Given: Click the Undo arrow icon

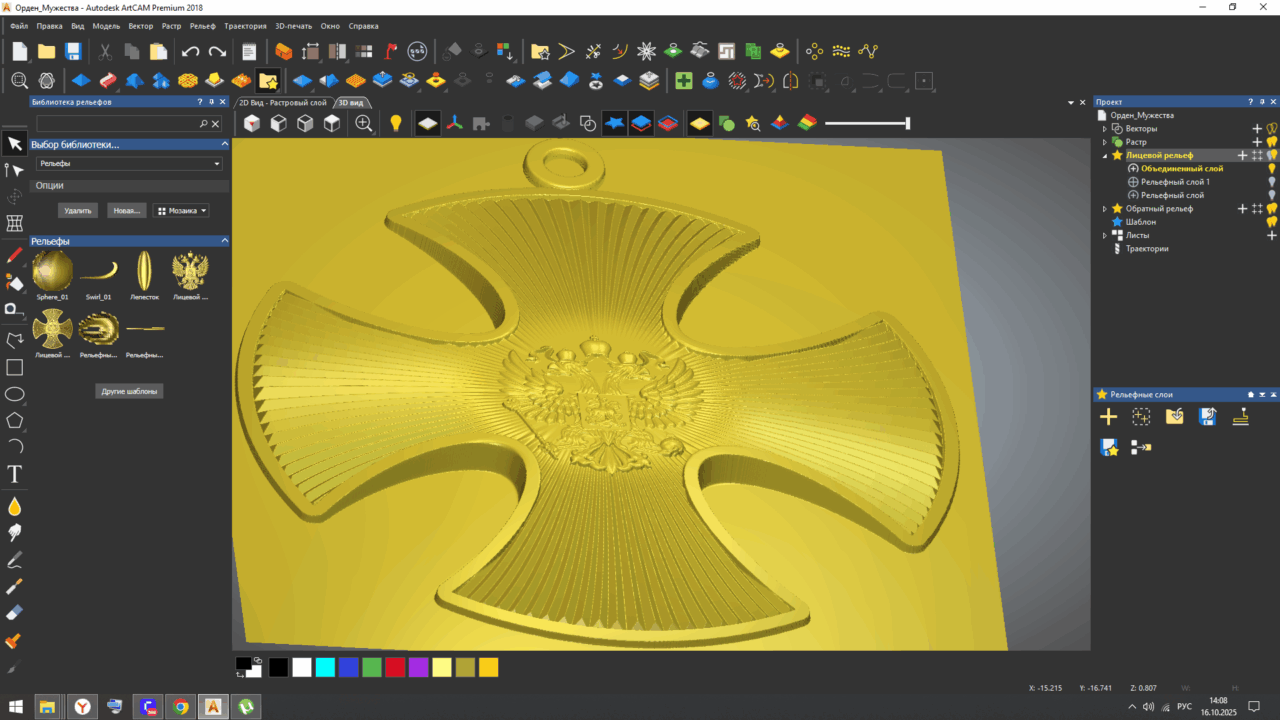Looking at the screenshot, I should pyautogui.click(x=190, y=51).
